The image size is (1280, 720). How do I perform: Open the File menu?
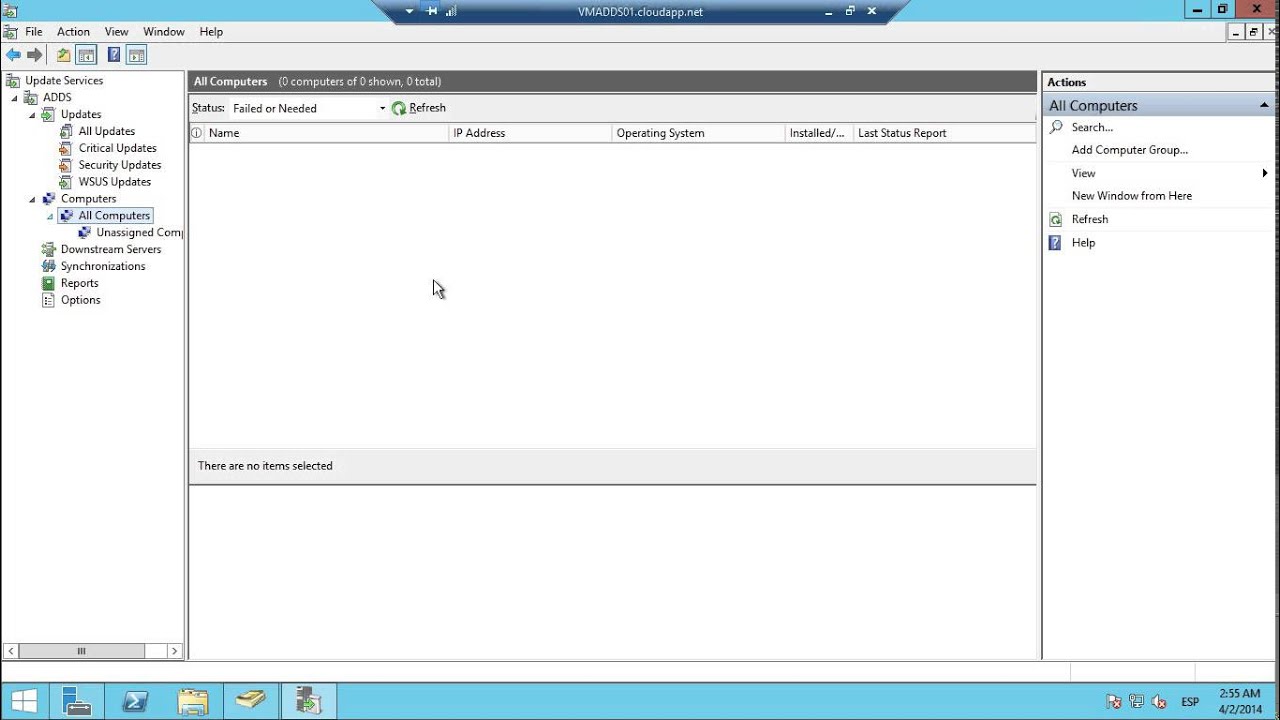(x=34, y=32)
